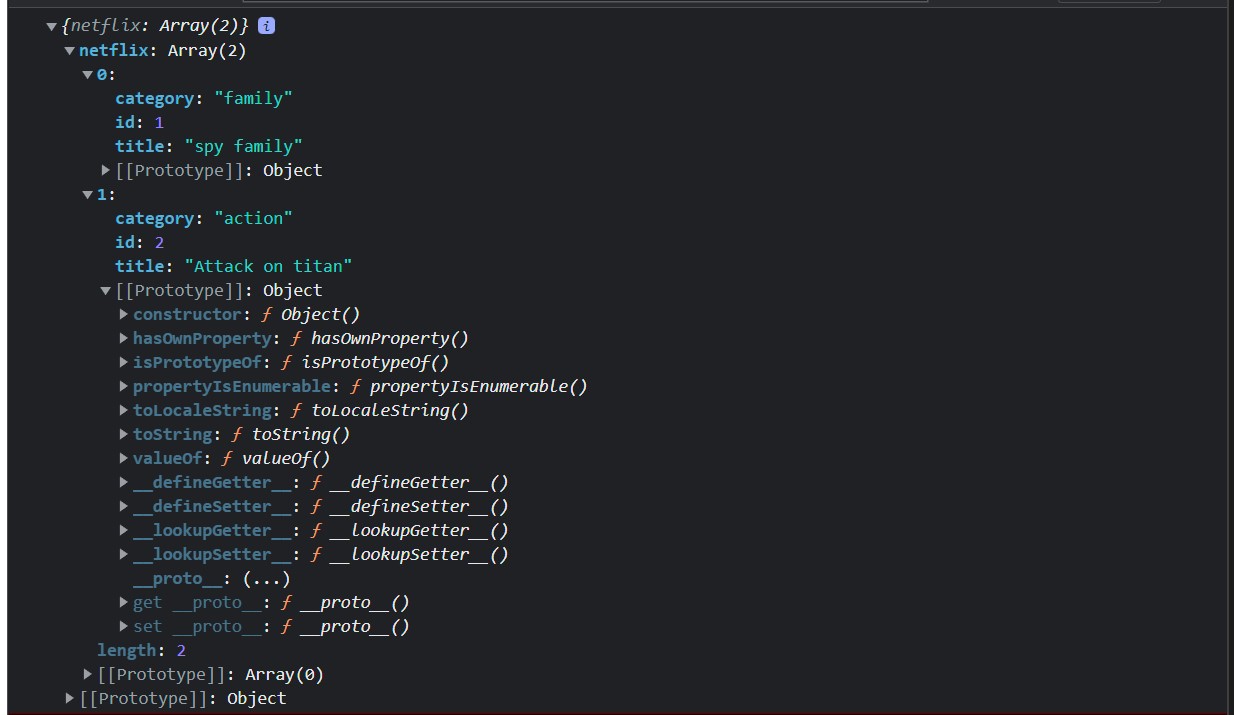The width and height of the screenshot is (1234, 715).
Task: Expand the toString function entry
Action: pos(124,435)
